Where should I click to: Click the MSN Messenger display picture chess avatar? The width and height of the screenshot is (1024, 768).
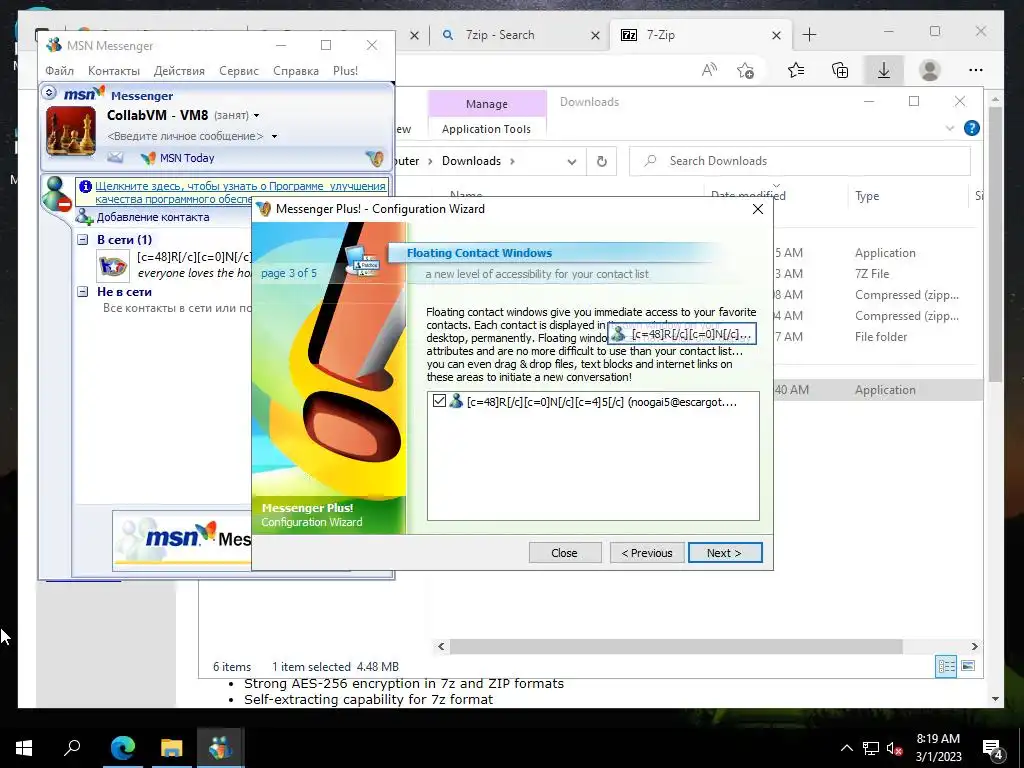click(x=71, y=131)
